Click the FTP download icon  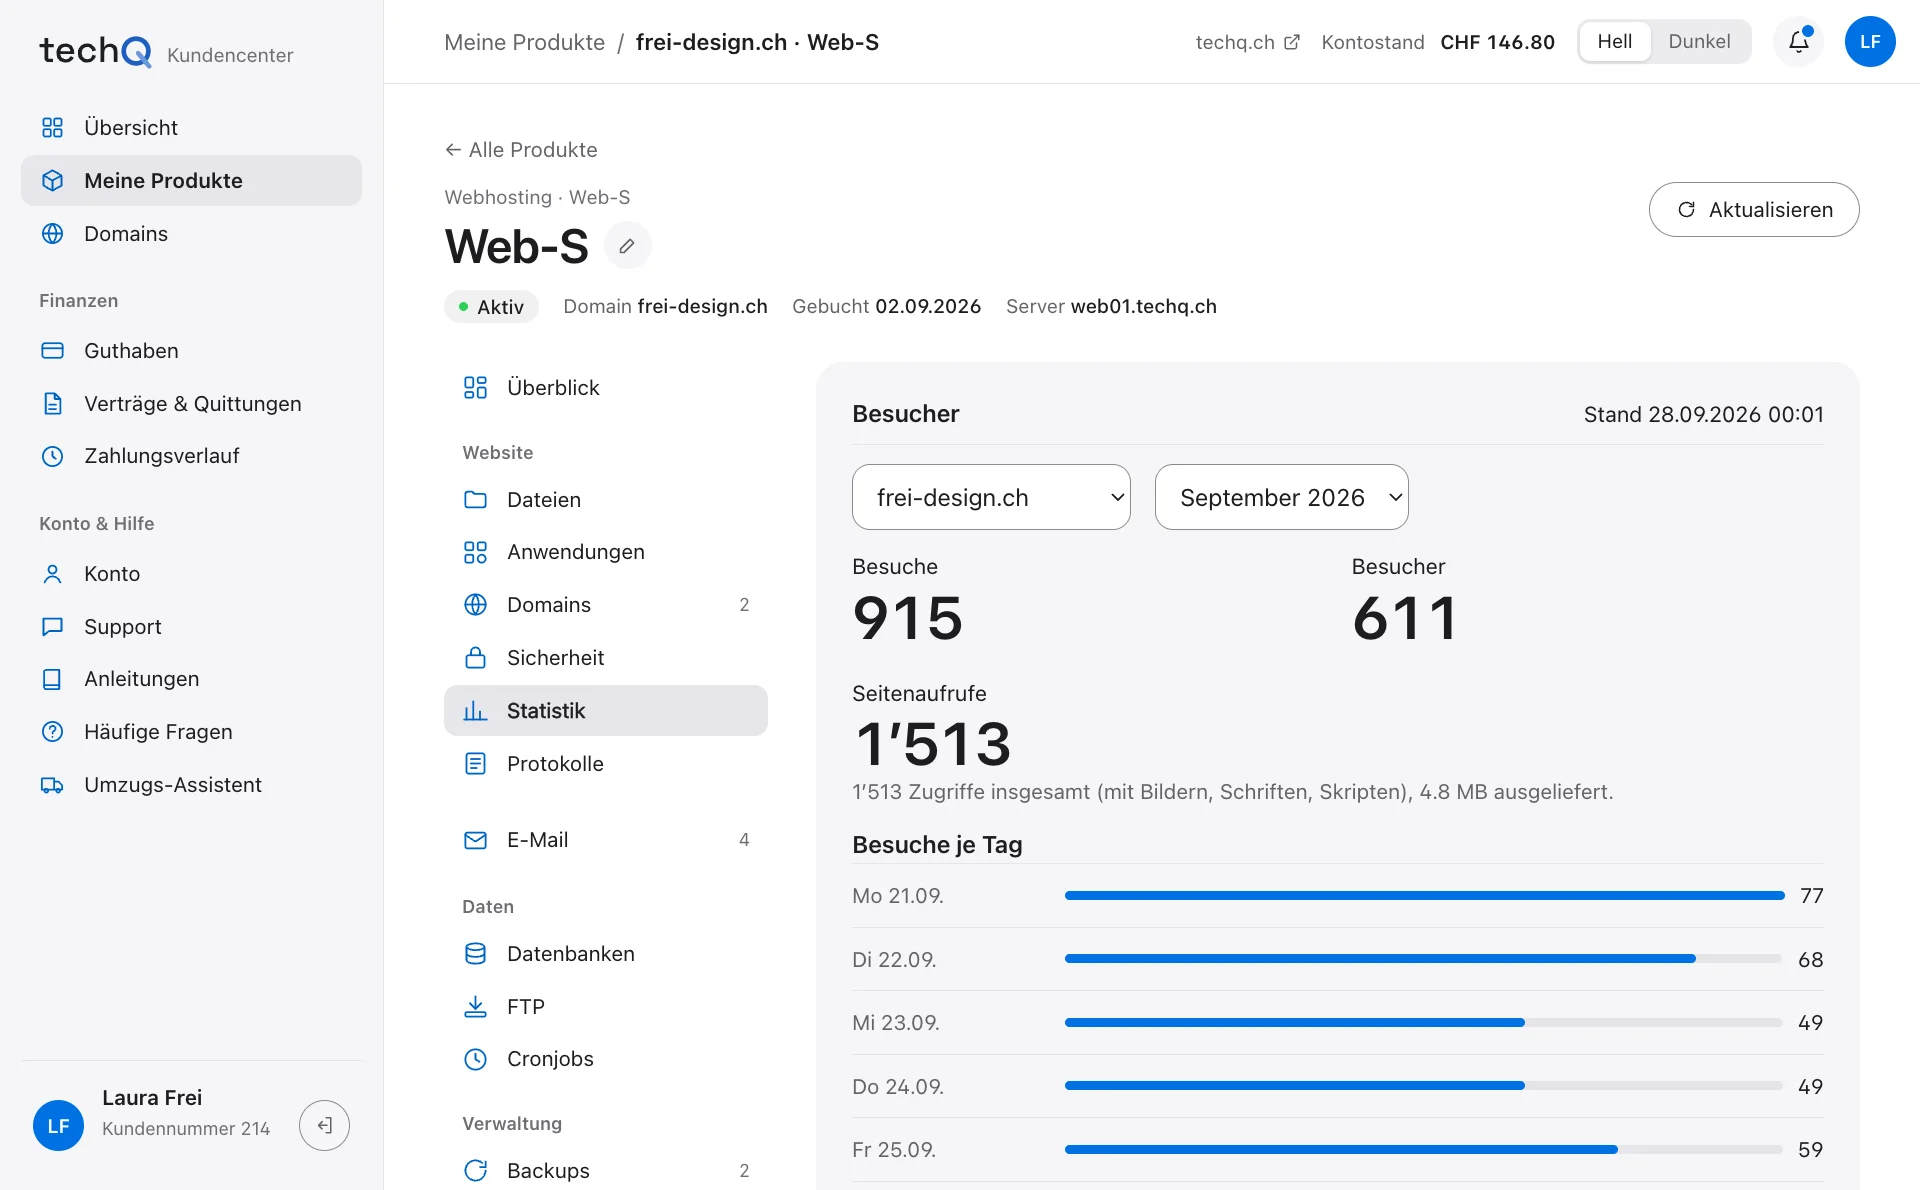(x=476, y=1007)
